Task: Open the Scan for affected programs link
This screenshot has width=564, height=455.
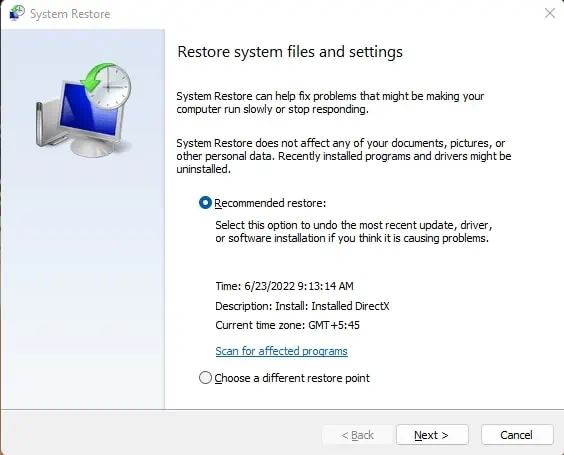Action: pos(281,351)
